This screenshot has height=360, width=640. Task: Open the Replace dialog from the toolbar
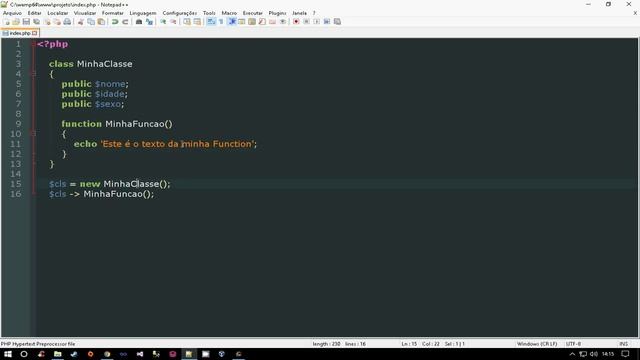[149, 22]
